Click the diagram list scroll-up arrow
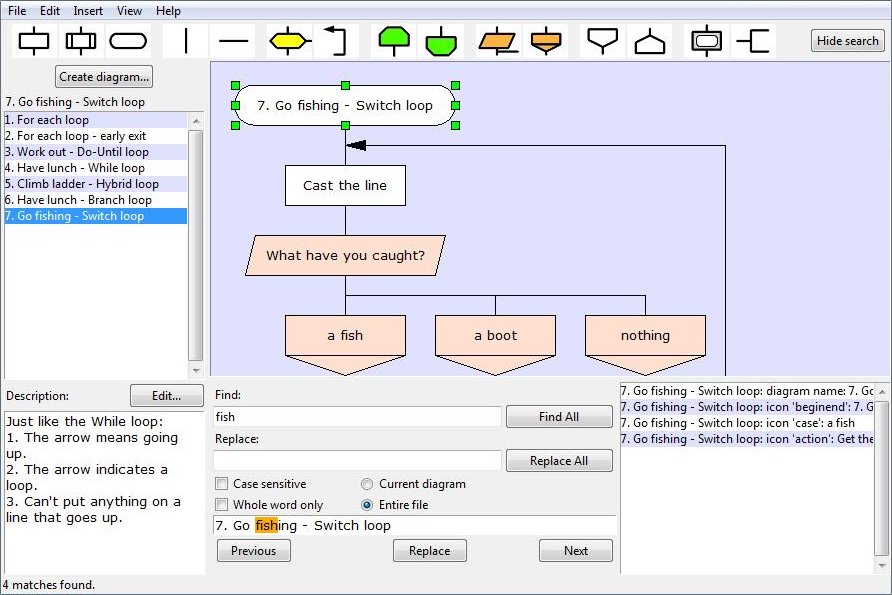 (196, 121)
